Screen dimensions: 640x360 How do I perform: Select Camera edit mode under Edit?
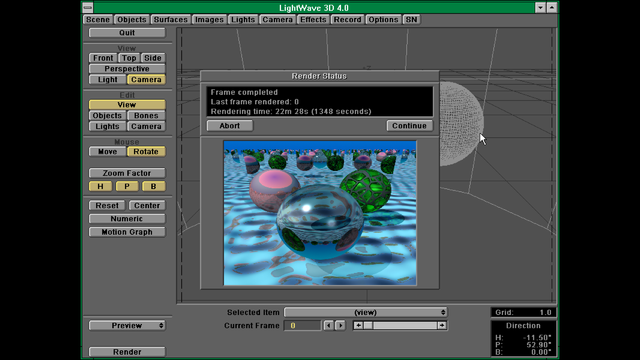[x=146, y=126]
